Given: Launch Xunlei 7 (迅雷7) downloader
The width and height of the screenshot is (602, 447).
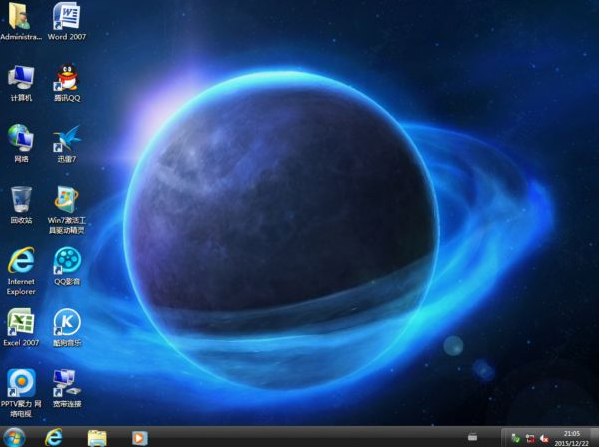Looking at the screenshot, I should [x=67, y=138].
